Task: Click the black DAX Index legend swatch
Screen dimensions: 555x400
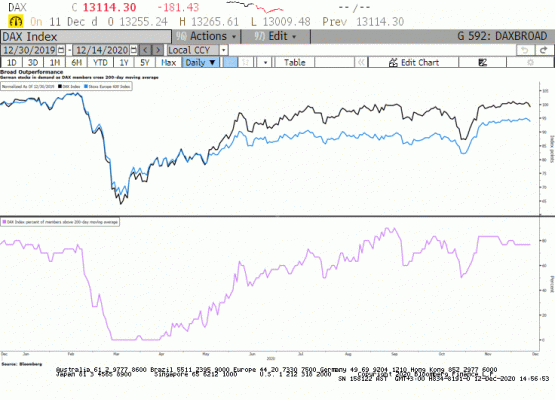Action: click(60, 86)
